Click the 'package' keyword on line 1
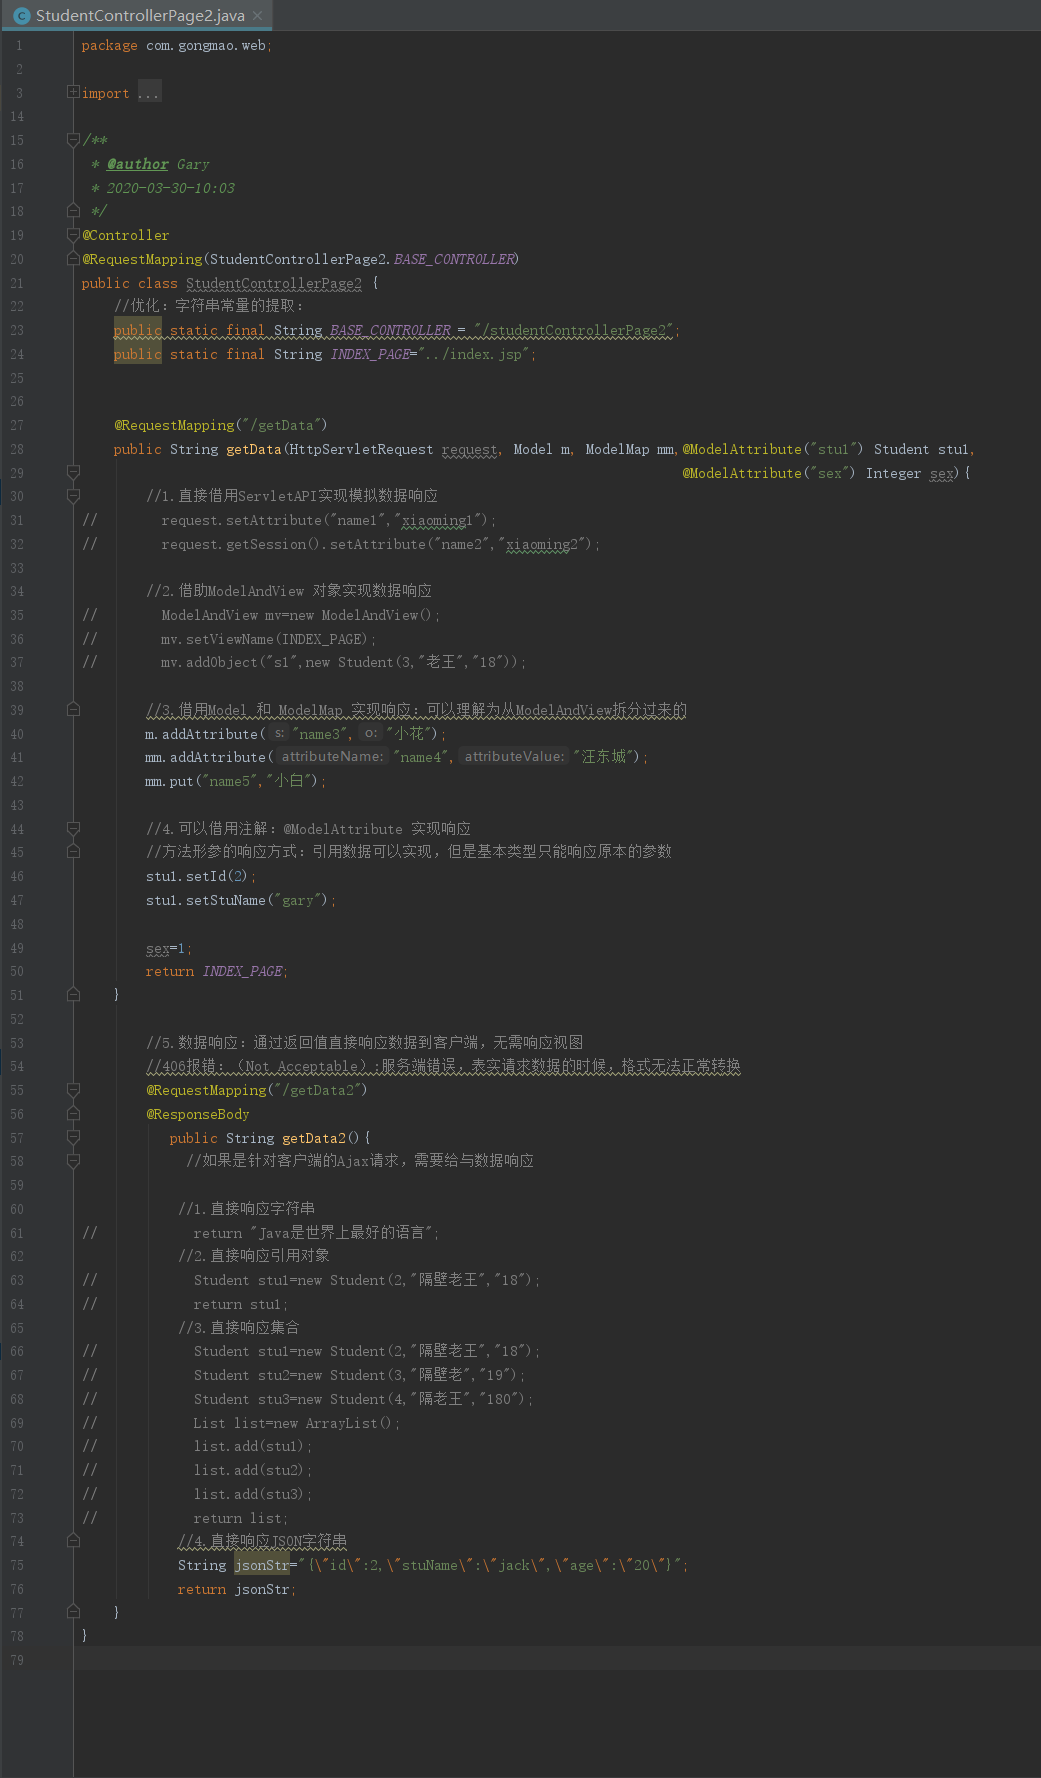1041x1778 pixels. click(x=110, y=46)
